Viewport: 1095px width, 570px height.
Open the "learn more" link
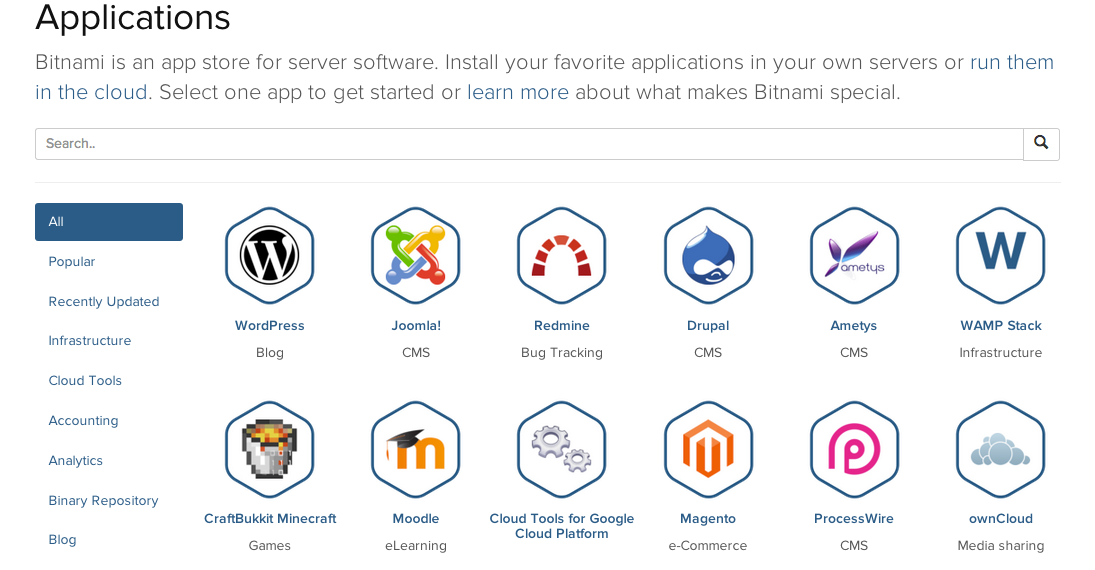(x=517, y=92)
